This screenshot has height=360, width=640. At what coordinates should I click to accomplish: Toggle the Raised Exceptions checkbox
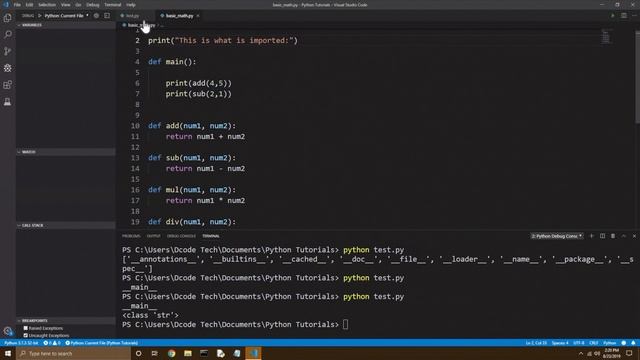26,328
